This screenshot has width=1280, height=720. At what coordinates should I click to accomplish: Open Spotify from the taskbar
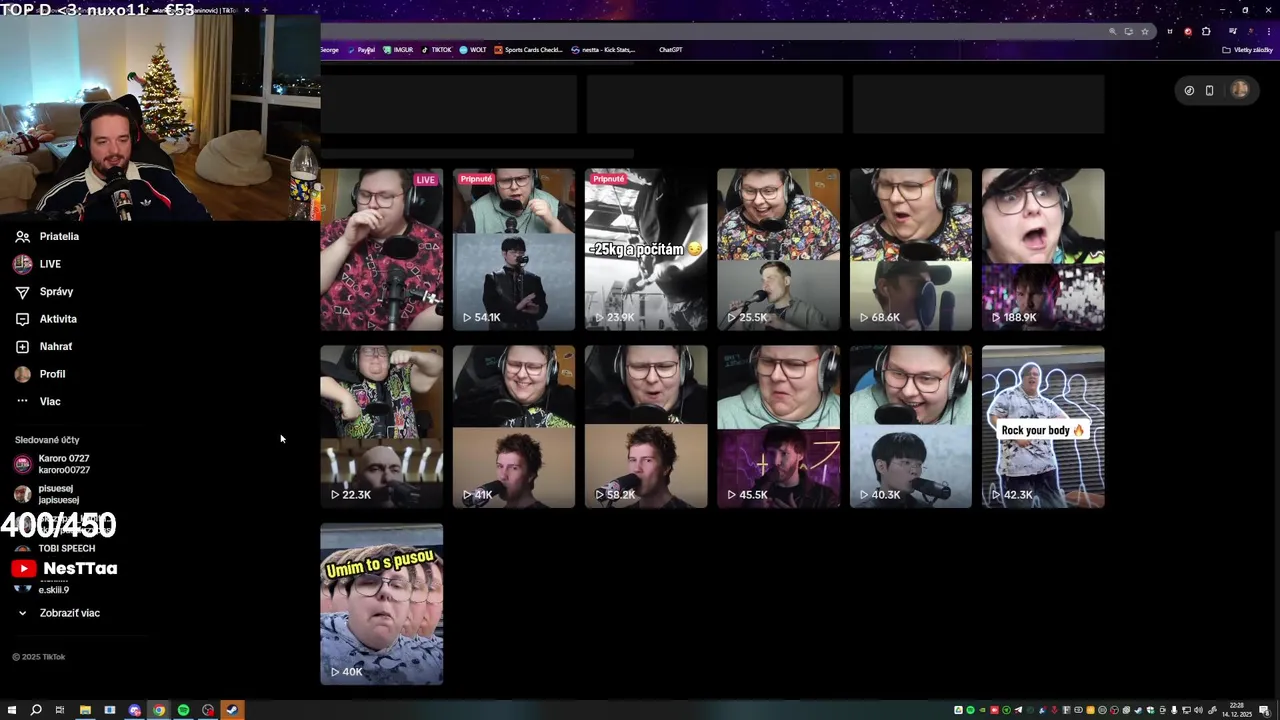[x=183, y=710]
